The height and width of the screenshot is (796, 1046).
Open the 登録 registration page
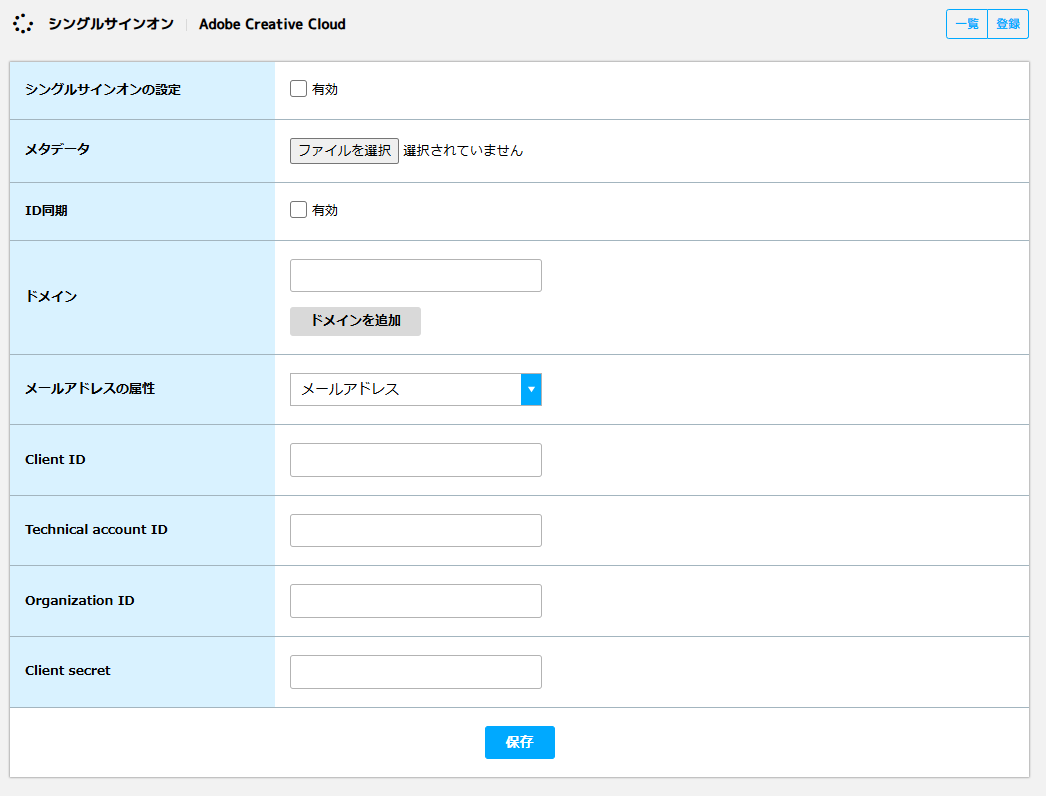(x=1008, y=24)
